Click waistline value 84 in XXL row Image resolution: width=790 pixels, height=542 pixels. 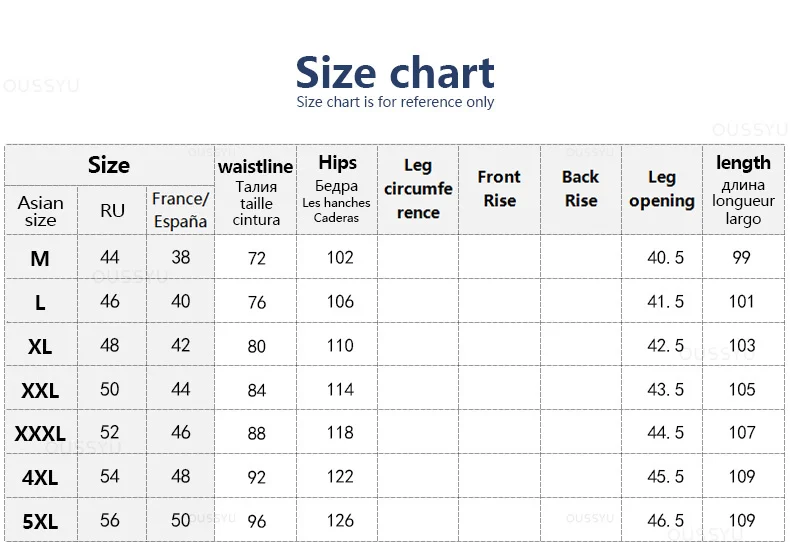(256, 390)
